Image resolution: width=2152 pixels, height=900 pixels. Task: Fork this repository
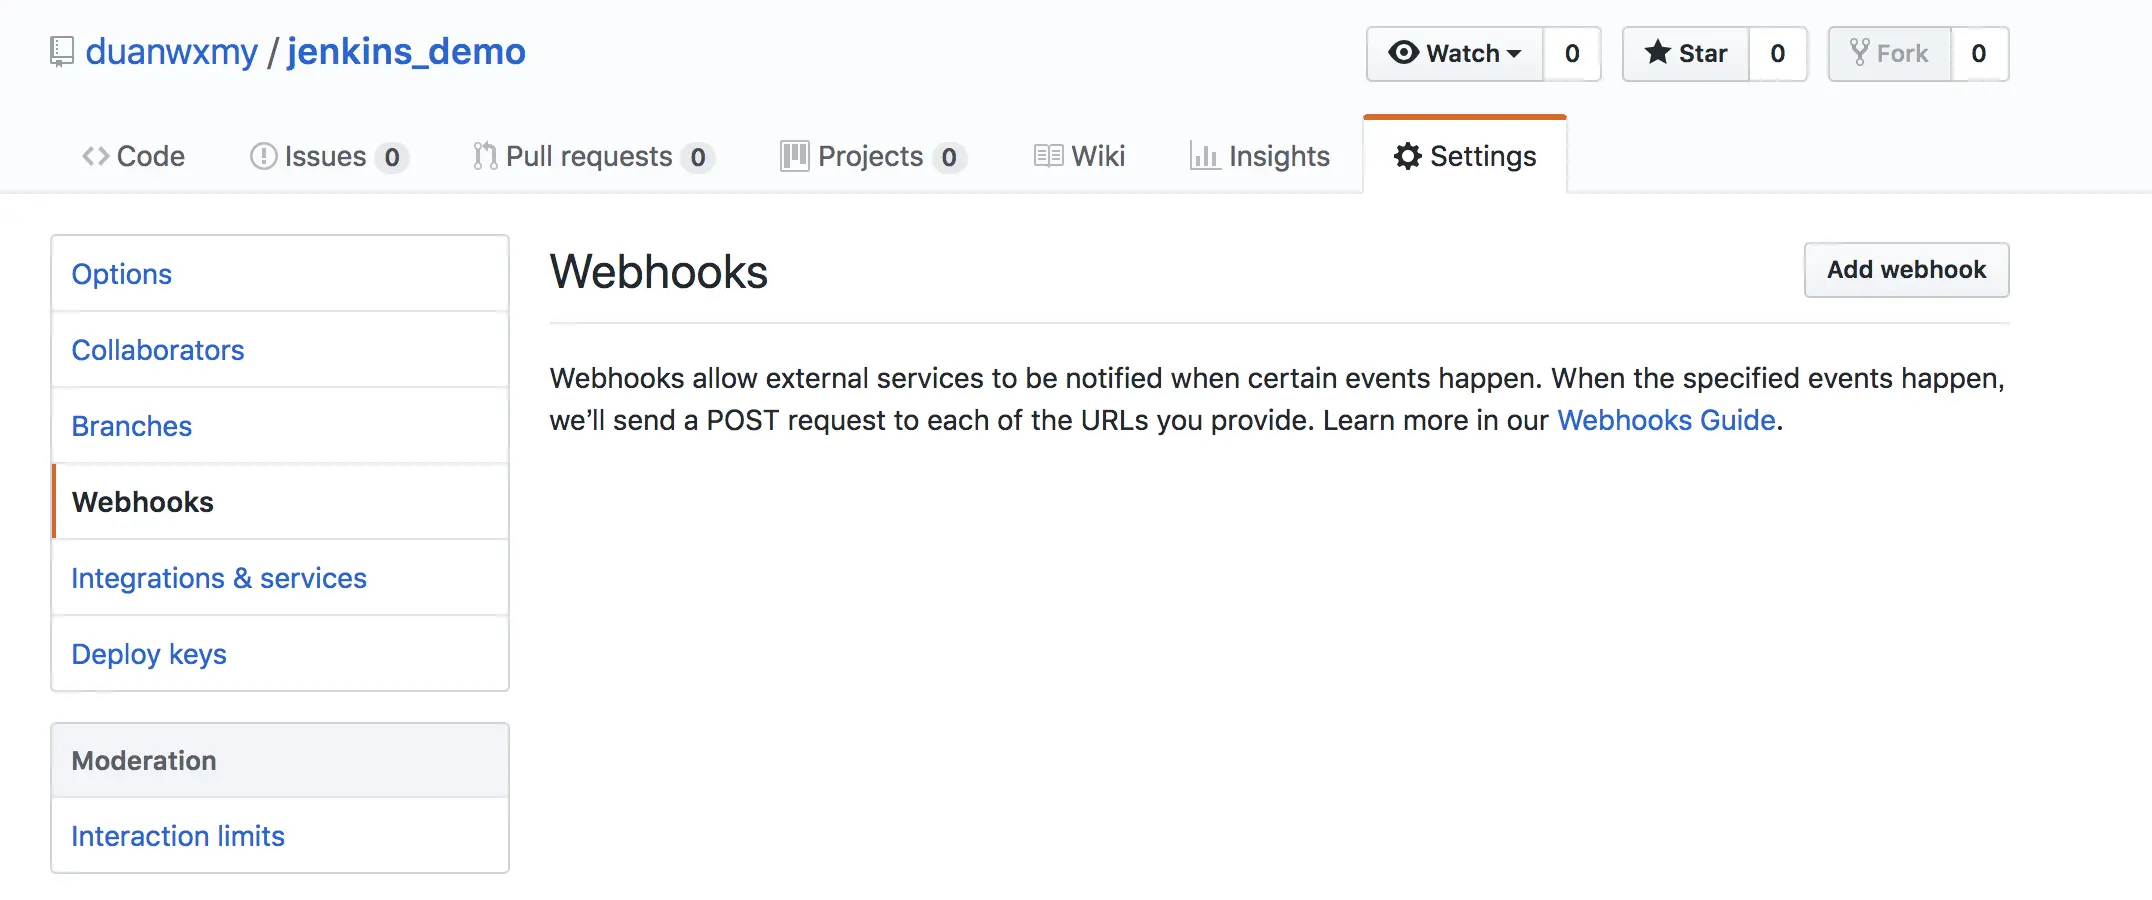pos(1889,53)
